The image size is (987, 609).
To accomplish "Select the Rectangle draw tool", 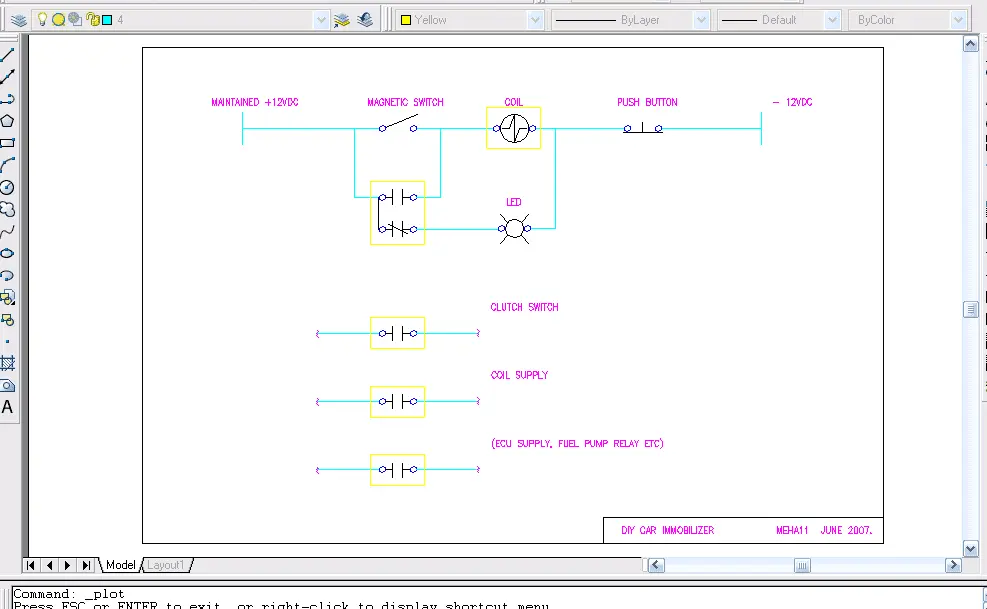I will coord(7,142).
